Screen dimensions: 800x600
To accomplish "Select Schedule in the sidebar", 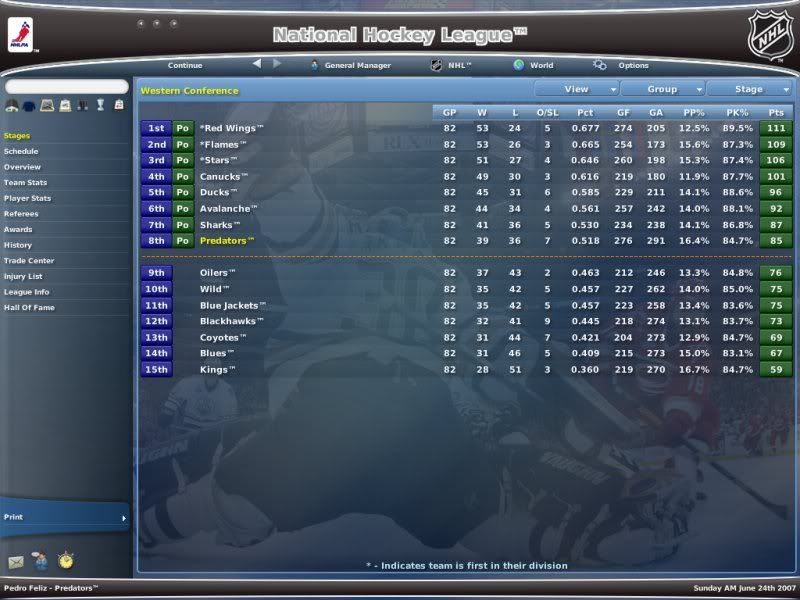I will pyautogui.click(x=21, y=152).
